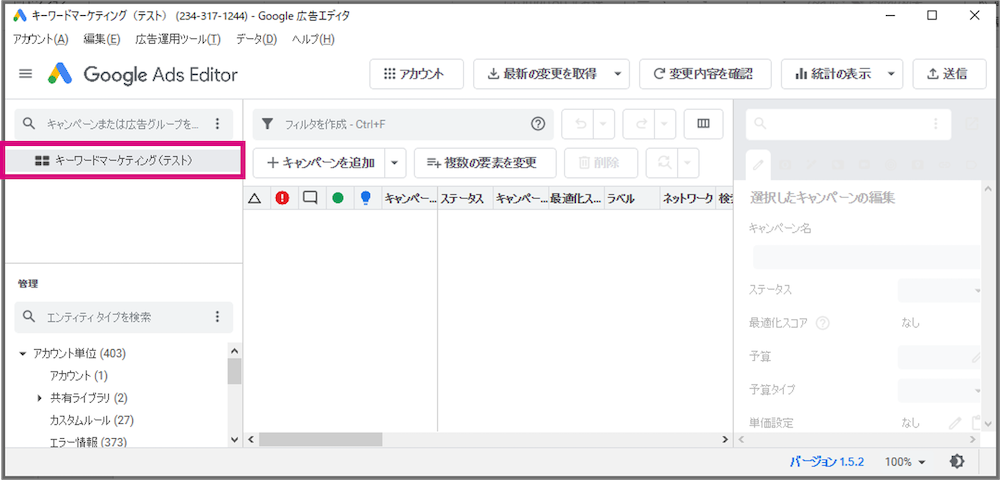Click the budget field pencil icon
The image size is (1000, 480).
coord(976,357)
